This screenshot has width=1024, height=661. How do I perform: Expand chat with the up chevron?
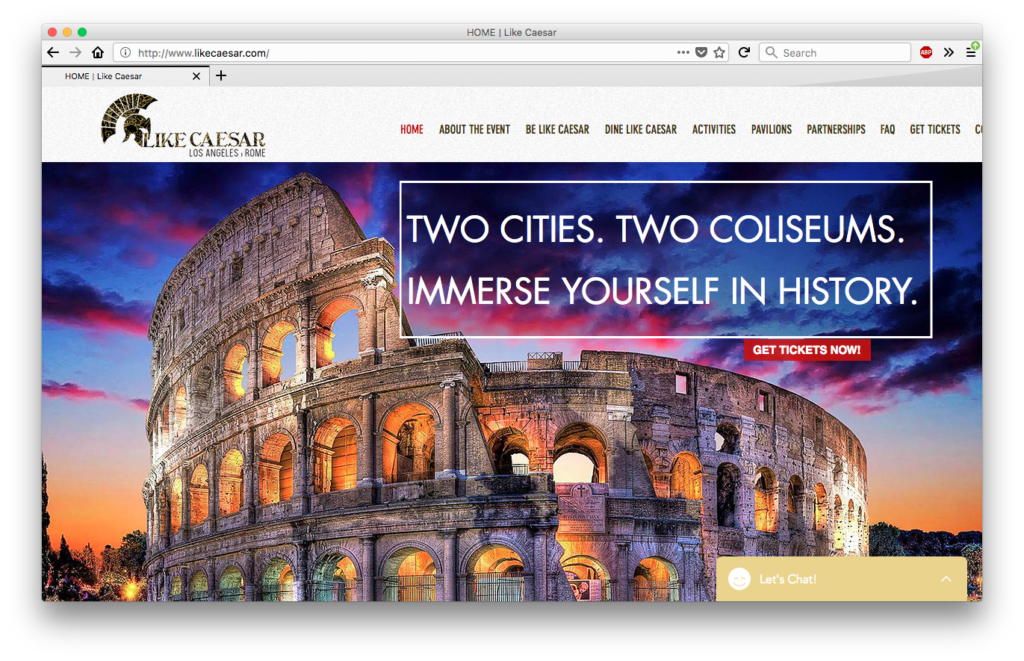click(946, 579)
